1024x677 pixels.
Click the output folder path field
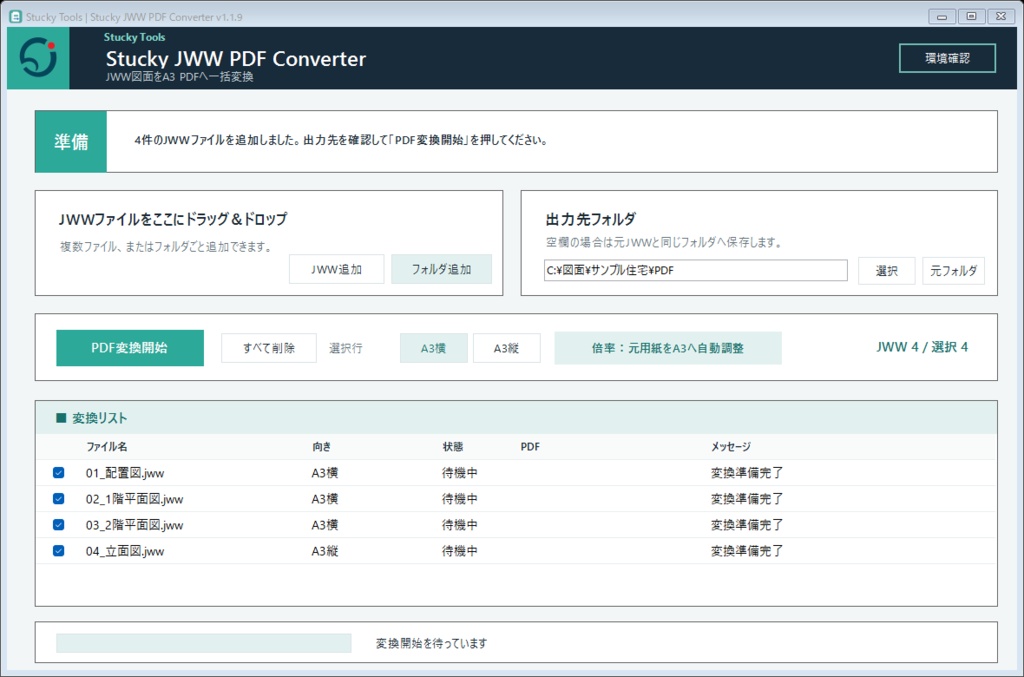(x=696, y=270)
